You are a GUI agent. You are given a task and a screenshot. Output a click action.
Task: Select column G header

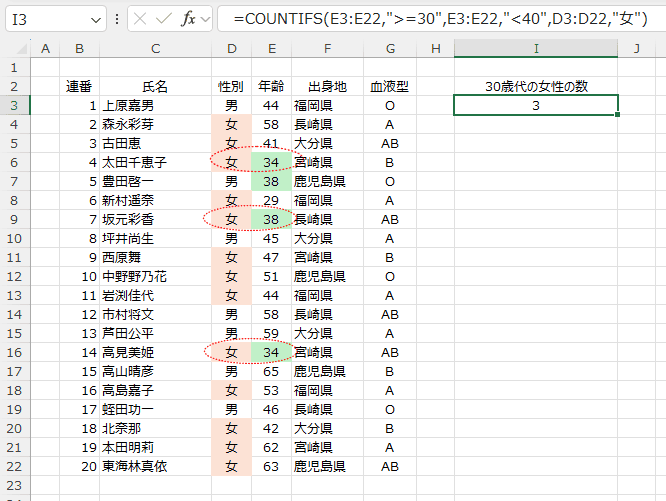(x=390, y=48)
